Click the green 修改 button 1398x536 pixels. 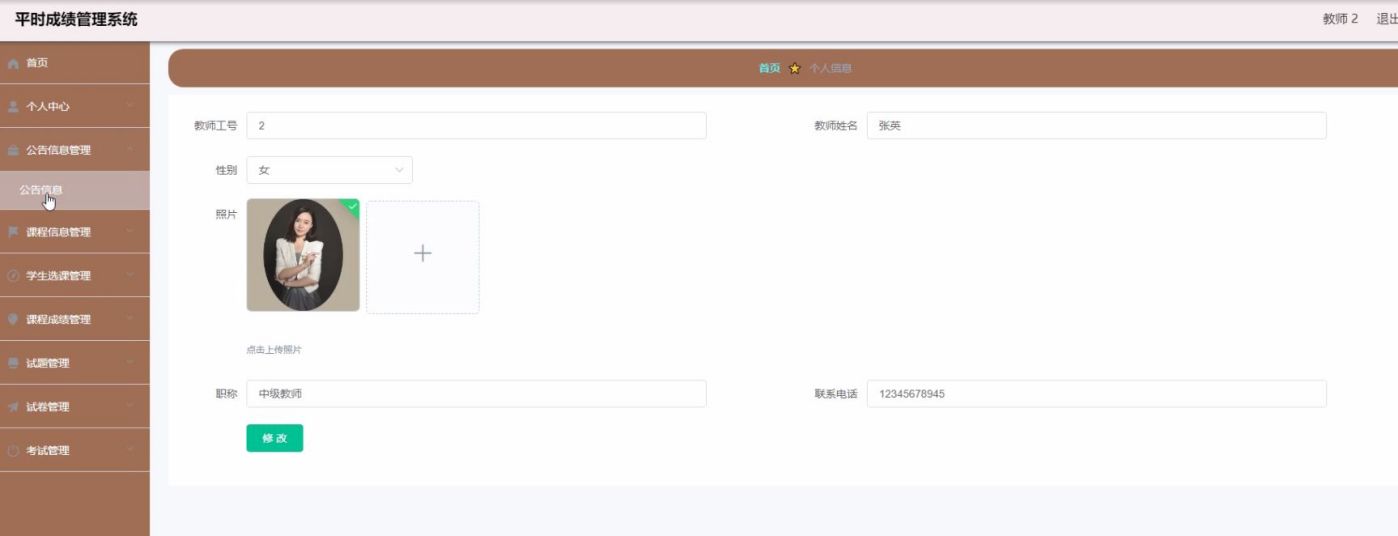point(274,438)
